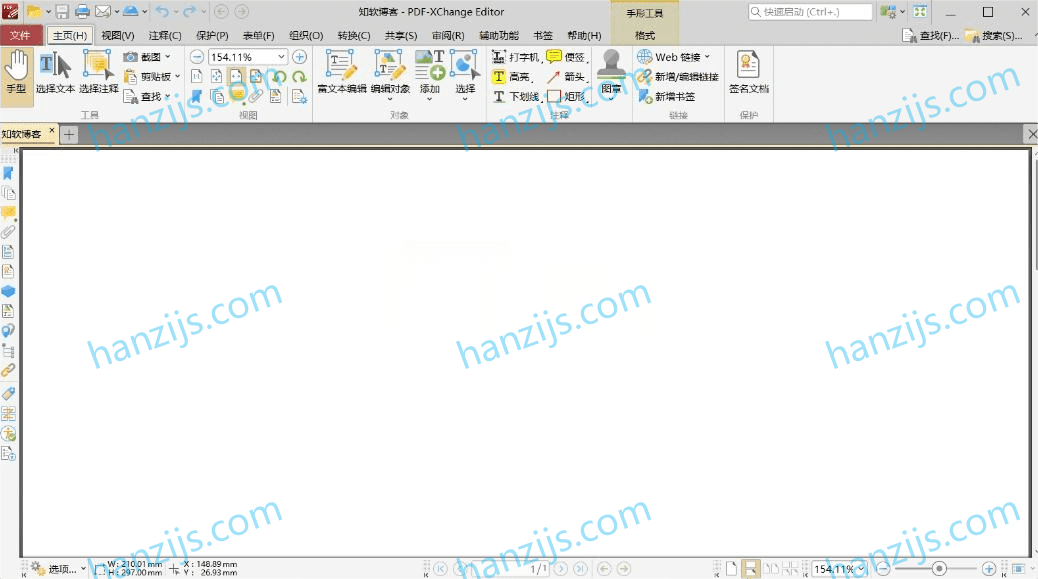
Task: Activate the 选择文本 select text tool
Action: [x=55, y=71]
